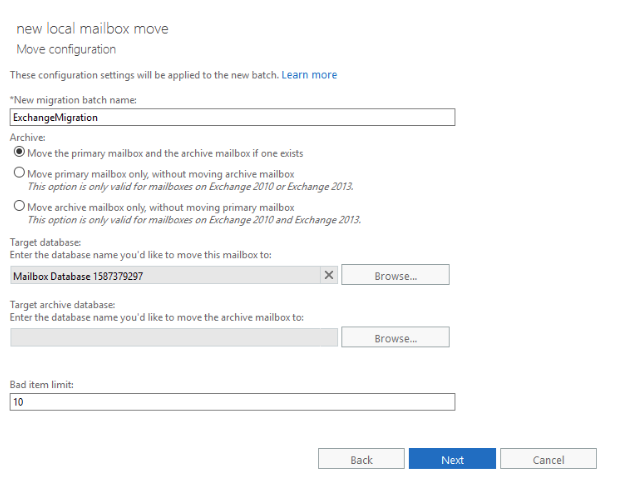Click the 'Bad item limit:' label
622x494 pixels.
(42, 384)
